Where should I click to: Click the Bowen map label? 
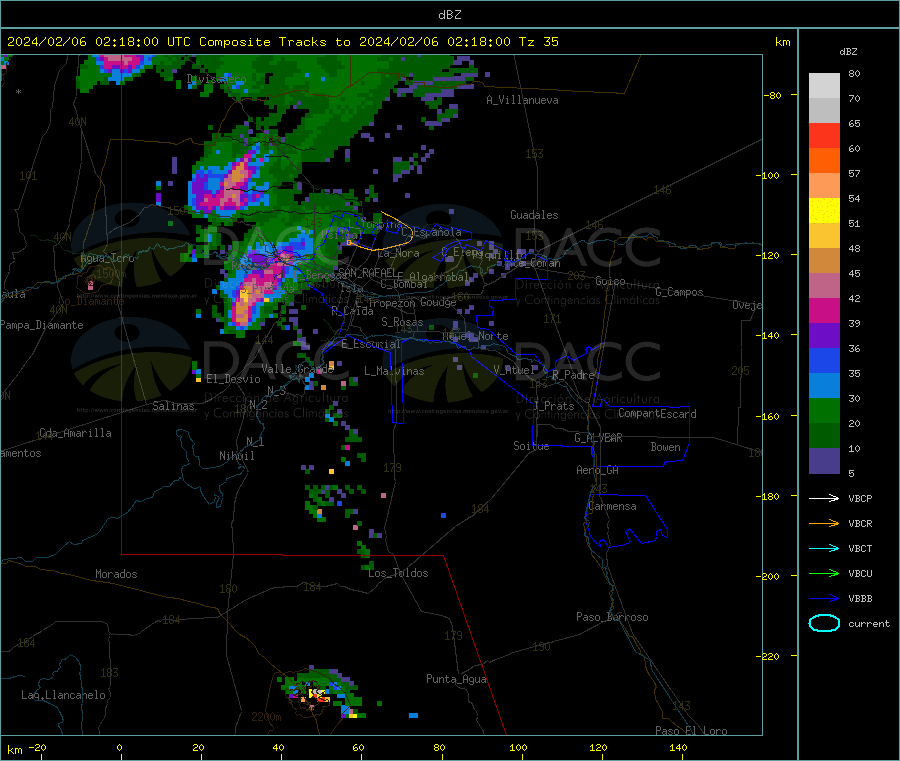665,447
